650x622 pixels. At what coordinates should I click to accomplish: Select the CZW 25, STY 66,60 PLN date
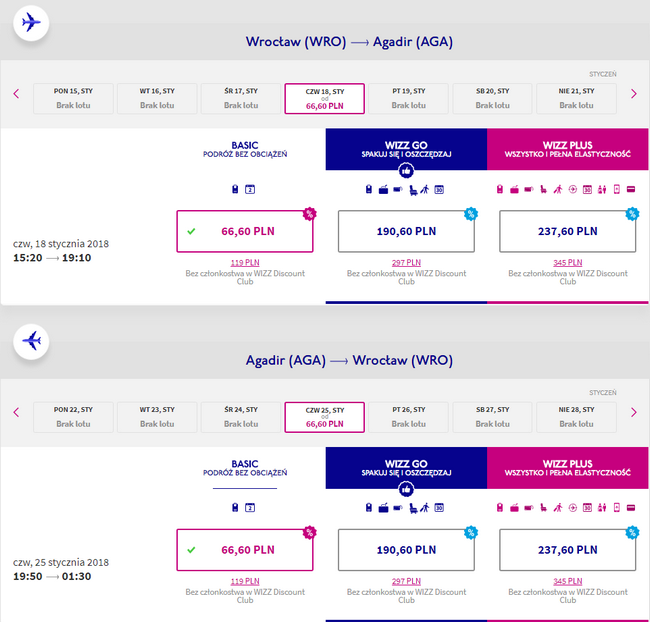(x=325, y=417)
